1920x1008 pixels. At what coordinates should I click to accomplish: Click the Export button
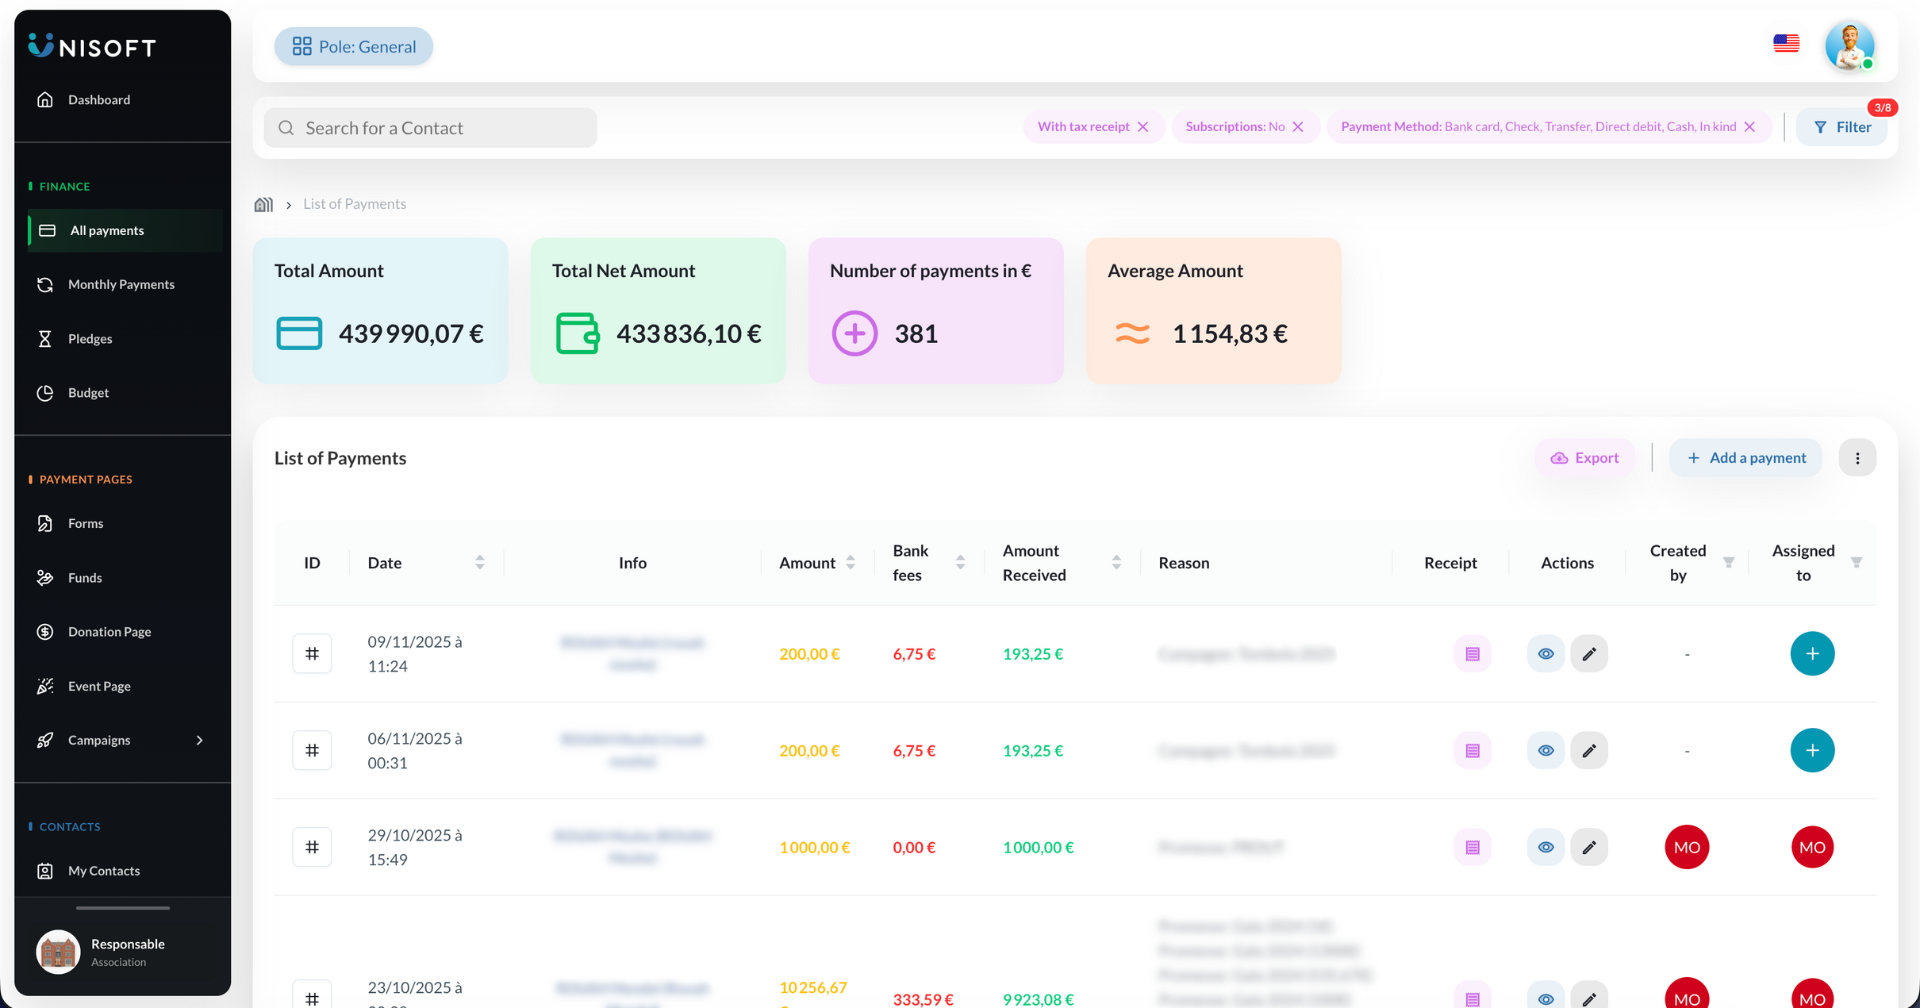click(1585, 458)
